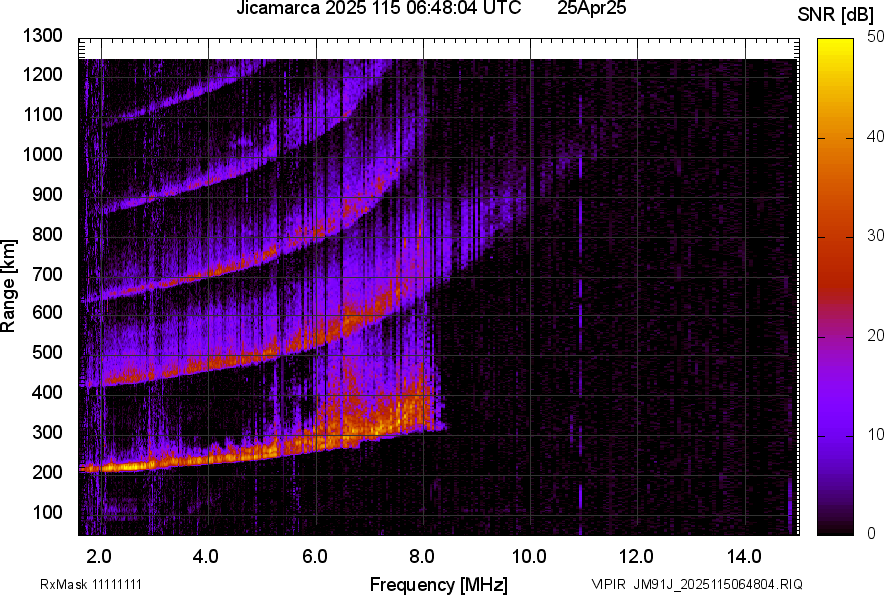
Task: Click the date label '25Apr25'
Action: click(x=591, y=8)
